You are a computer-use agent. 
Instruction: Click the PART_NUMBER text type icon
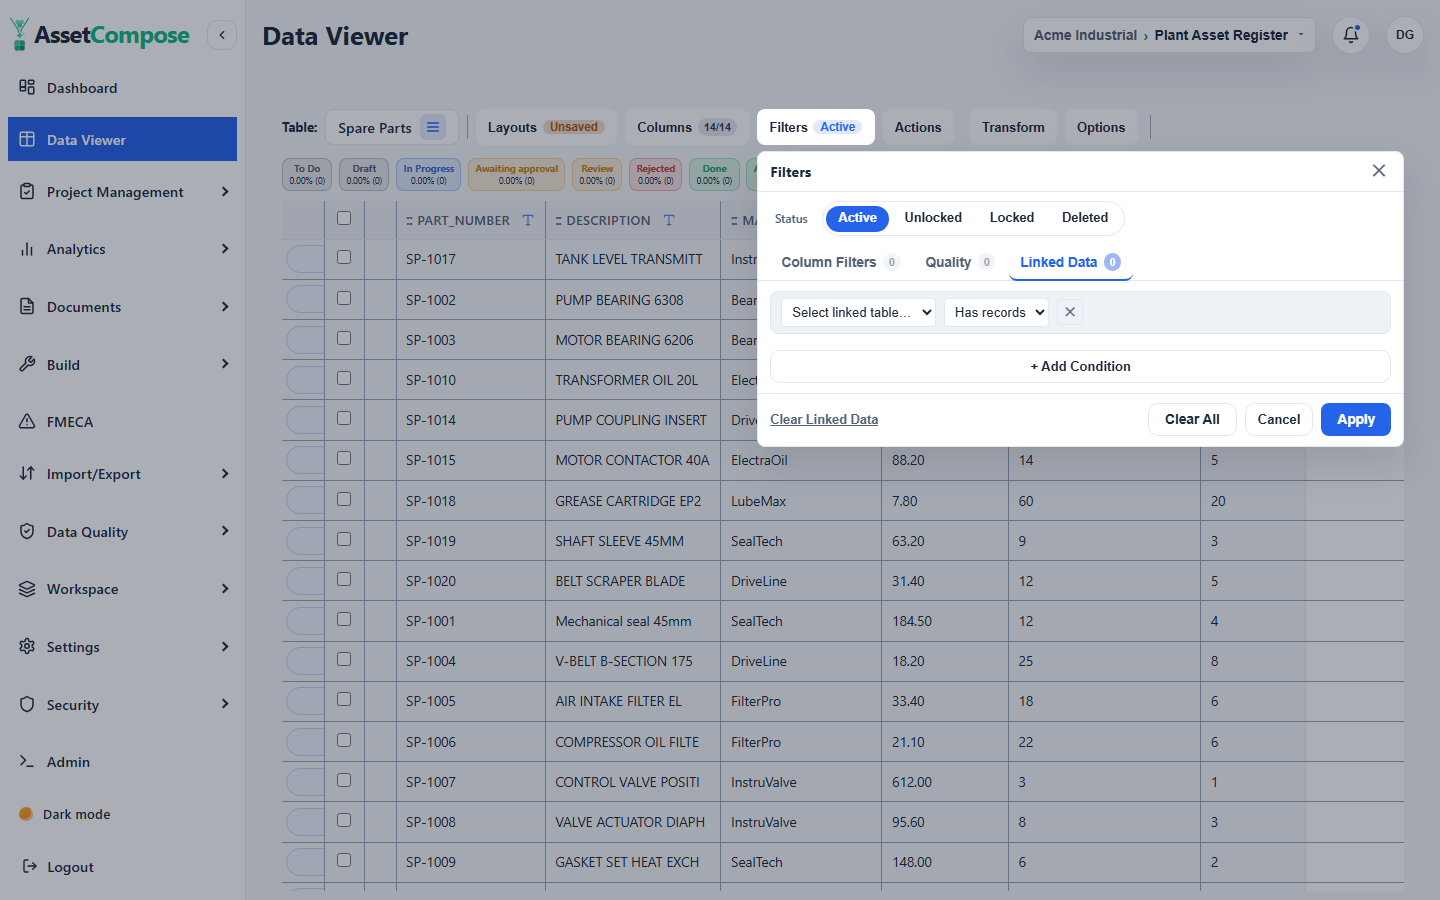point(528,220)
